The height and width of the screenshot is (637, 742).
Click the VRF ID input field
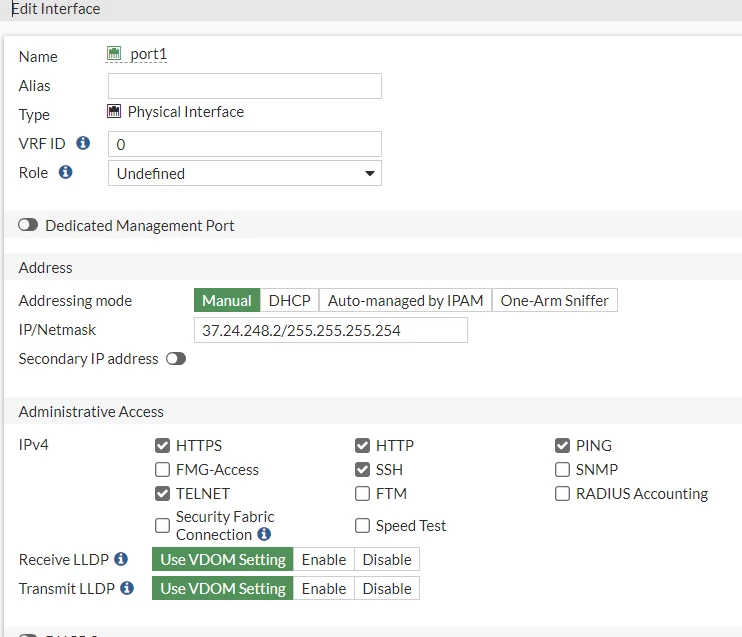[x=245, y=144]
